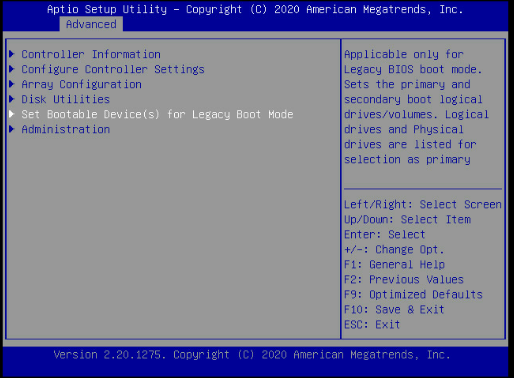This screenshot has width=514, height=378.
Task: Click the F9: Optimized Defaults hint
Action: [413, 295]
